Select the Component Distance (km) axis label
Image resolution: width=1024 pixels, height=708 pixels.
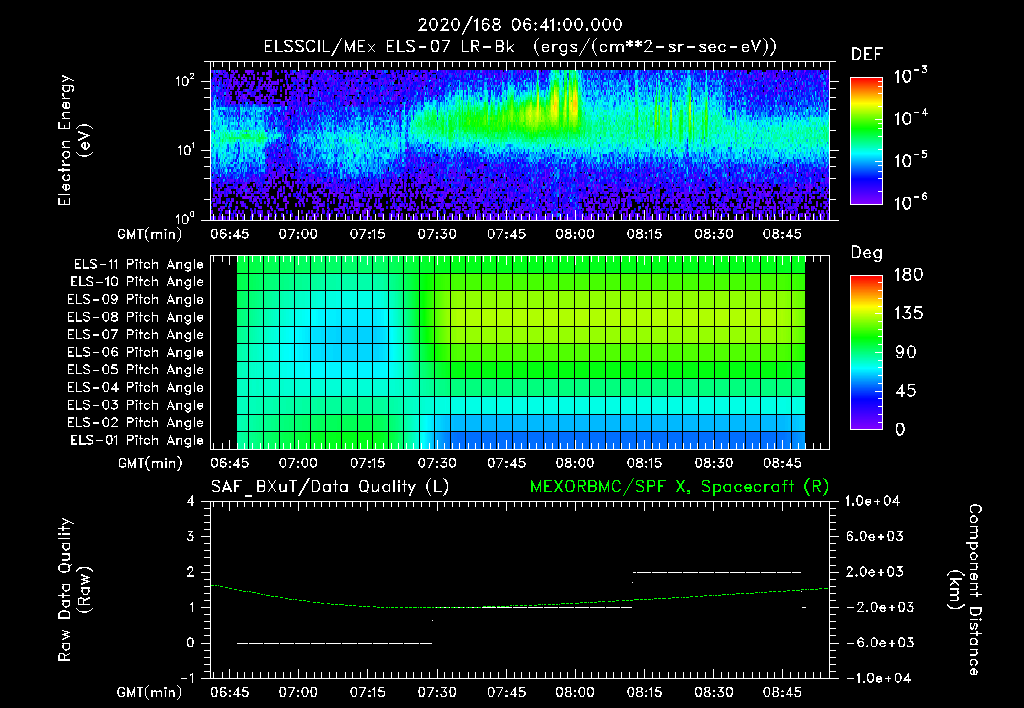pyautogui.click(x=964, y=590)
